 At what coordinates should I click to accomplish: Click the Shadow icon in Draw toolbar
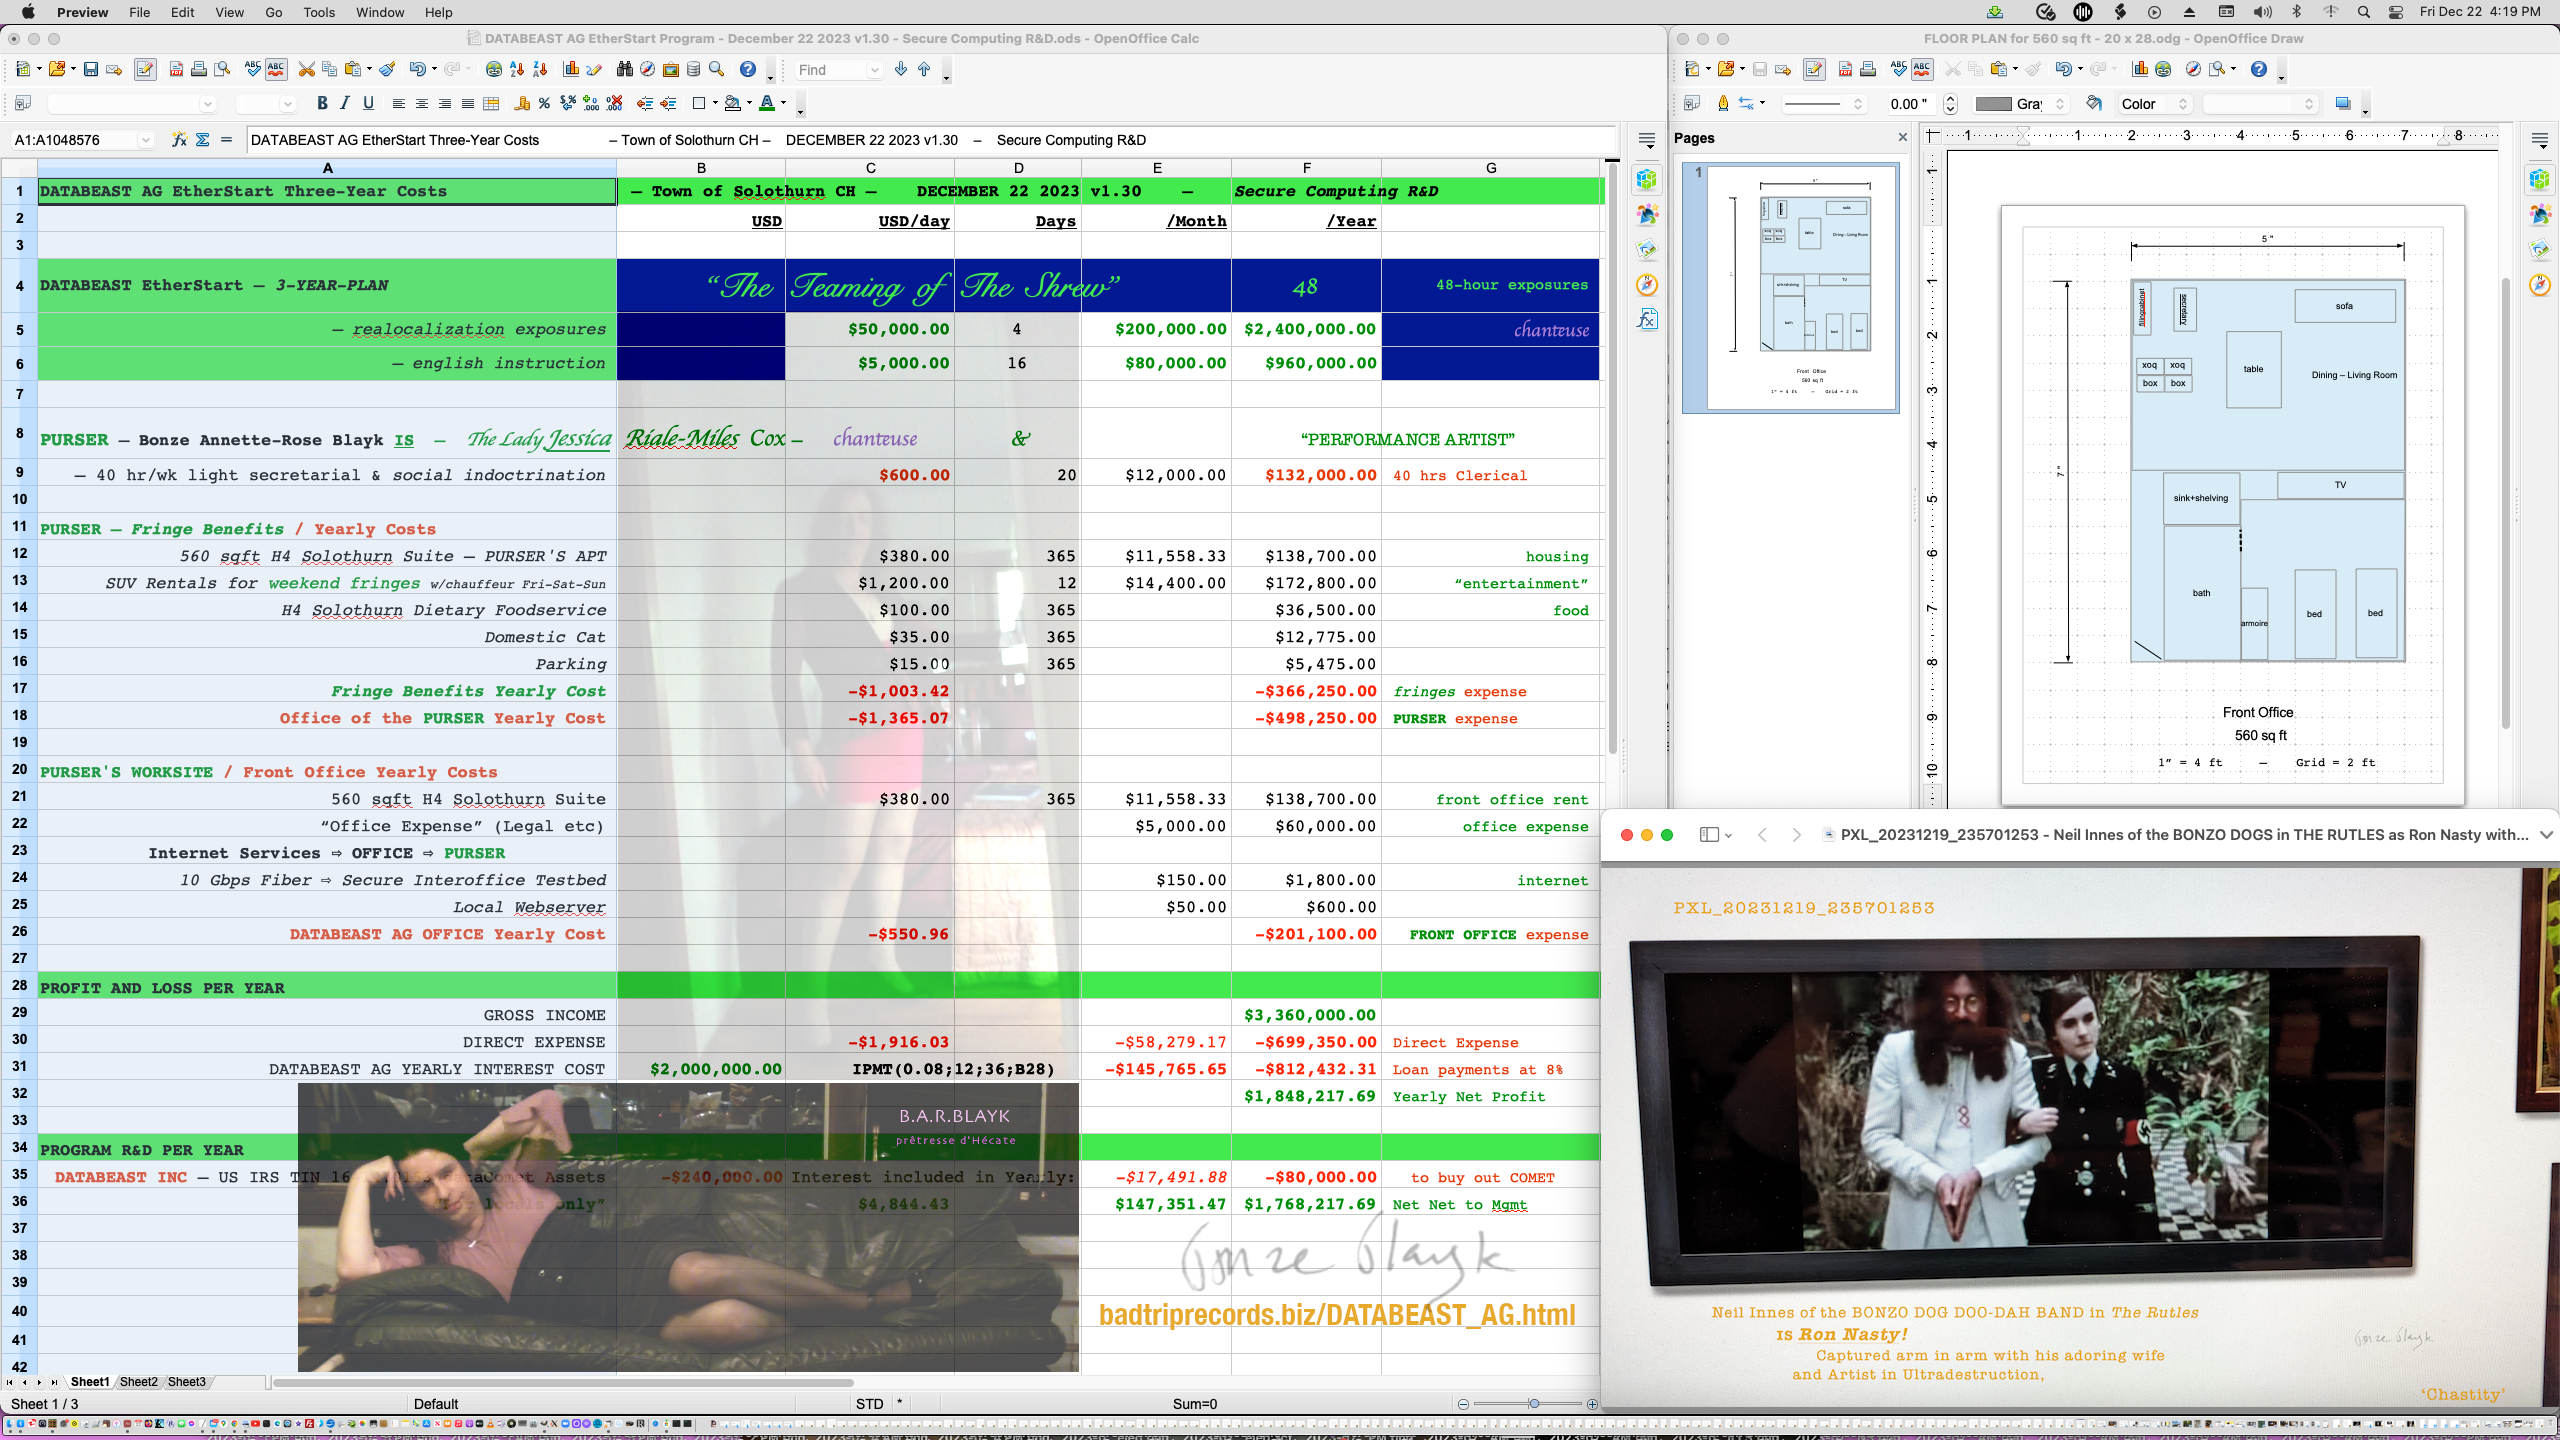pos(2343,103)
